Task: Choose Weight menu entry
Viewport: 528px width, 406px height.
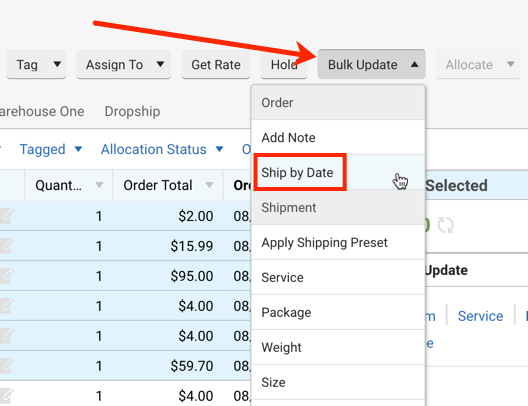Action: coord(338,347)
